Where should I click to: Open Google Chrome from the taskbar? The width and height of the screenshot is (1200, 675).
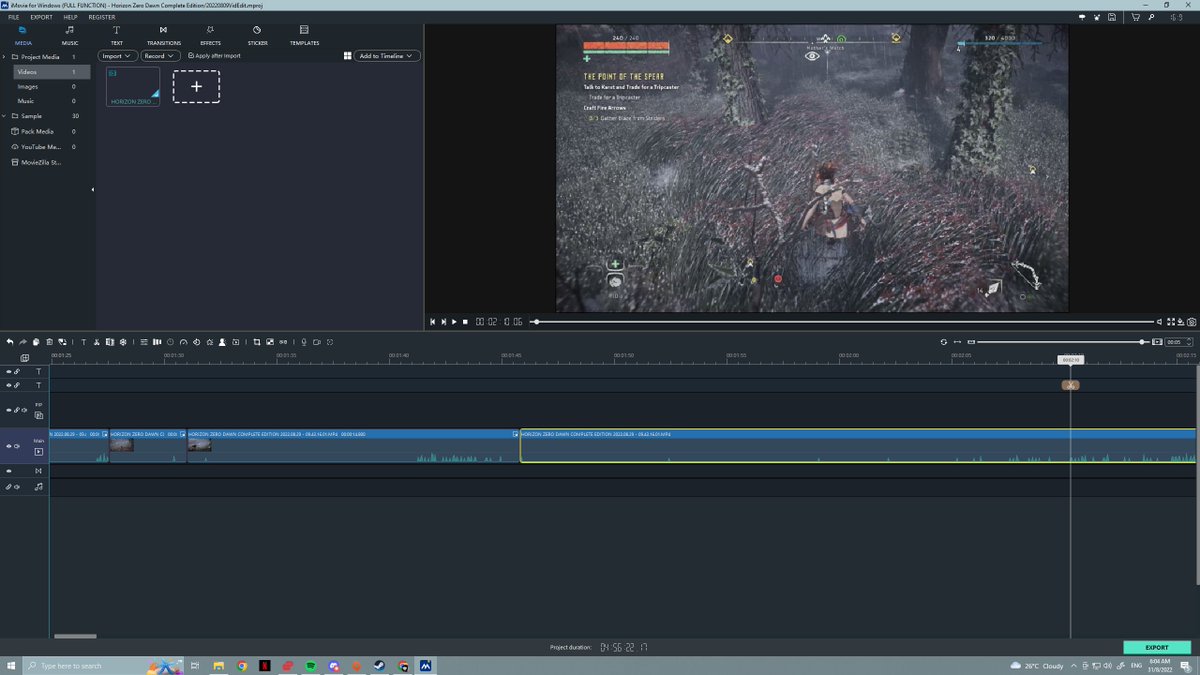tap(242, 665)
